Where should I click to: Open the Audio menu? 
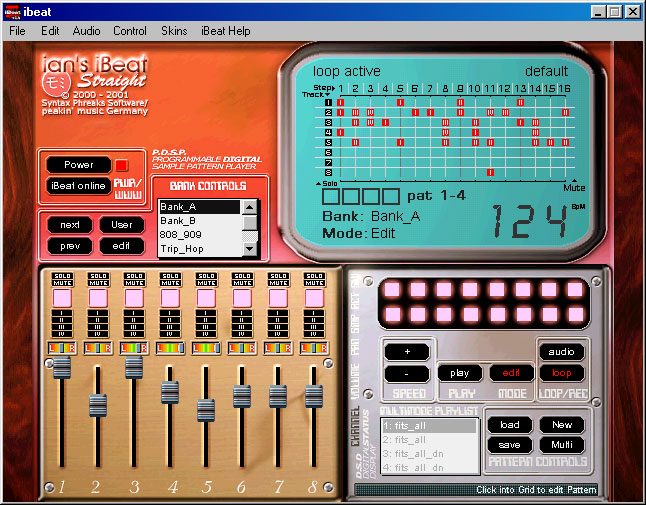87,31
